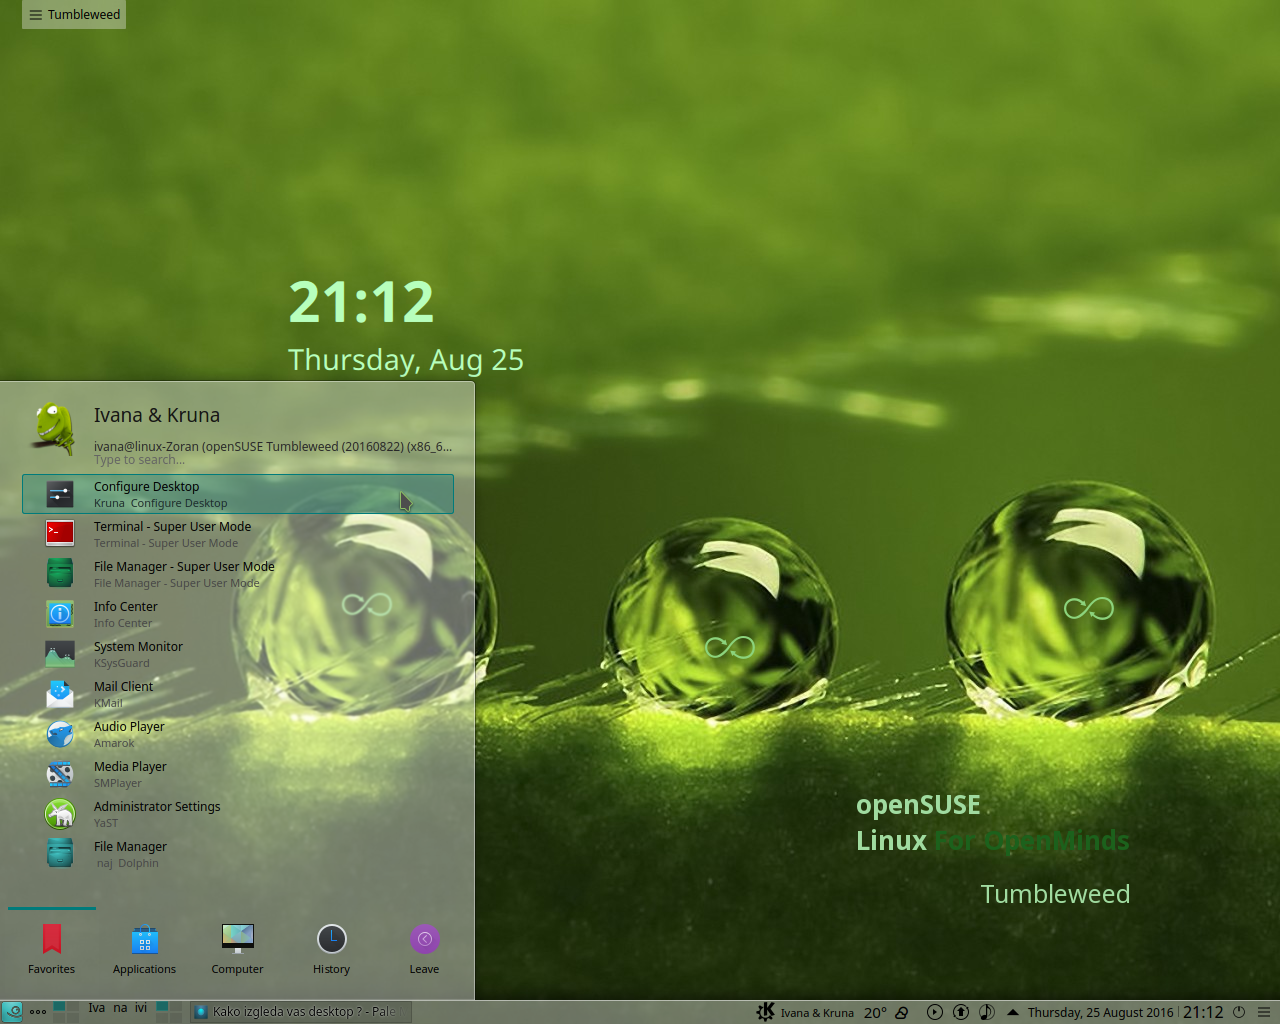Viewport: 1280px width, 1024px height.
Task: Click the music note tray icon
Action: (x=987, y=1012)
